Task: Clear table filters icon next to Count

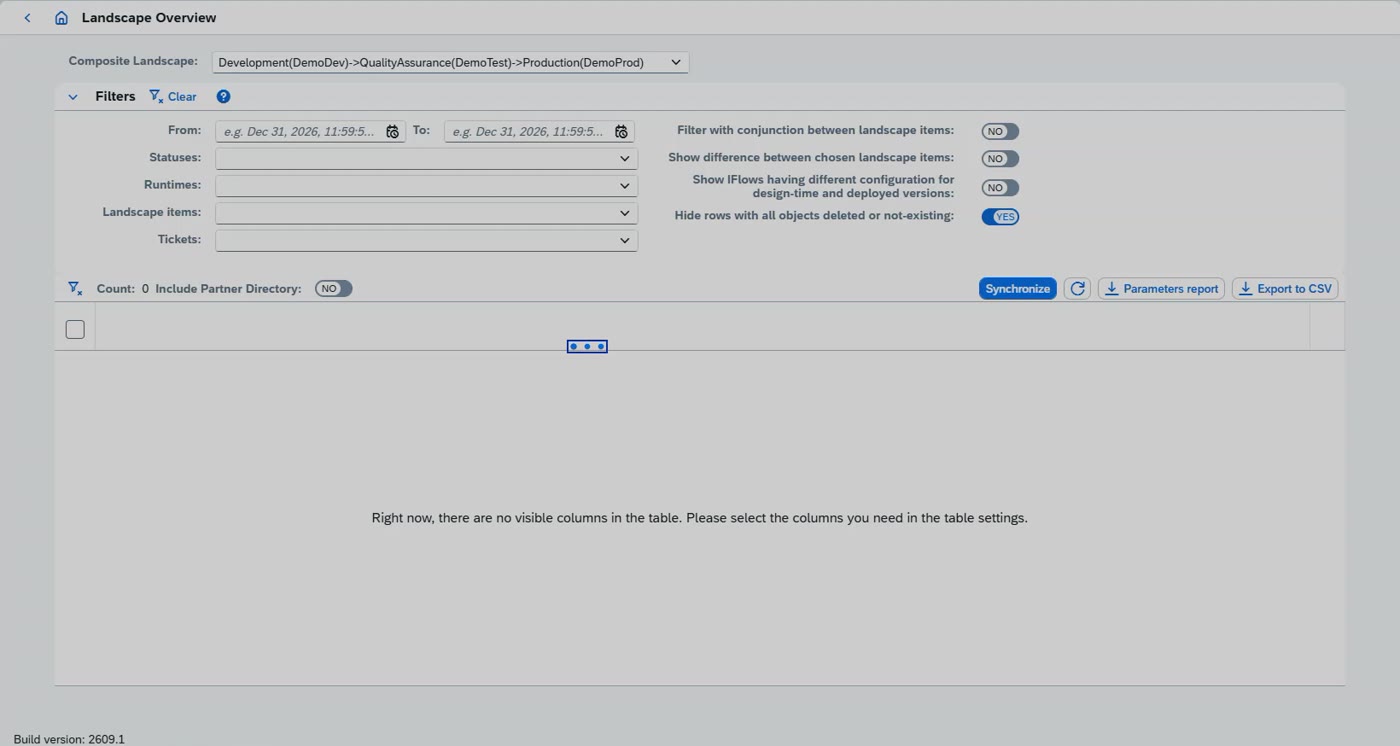Action: coord(75,289)
